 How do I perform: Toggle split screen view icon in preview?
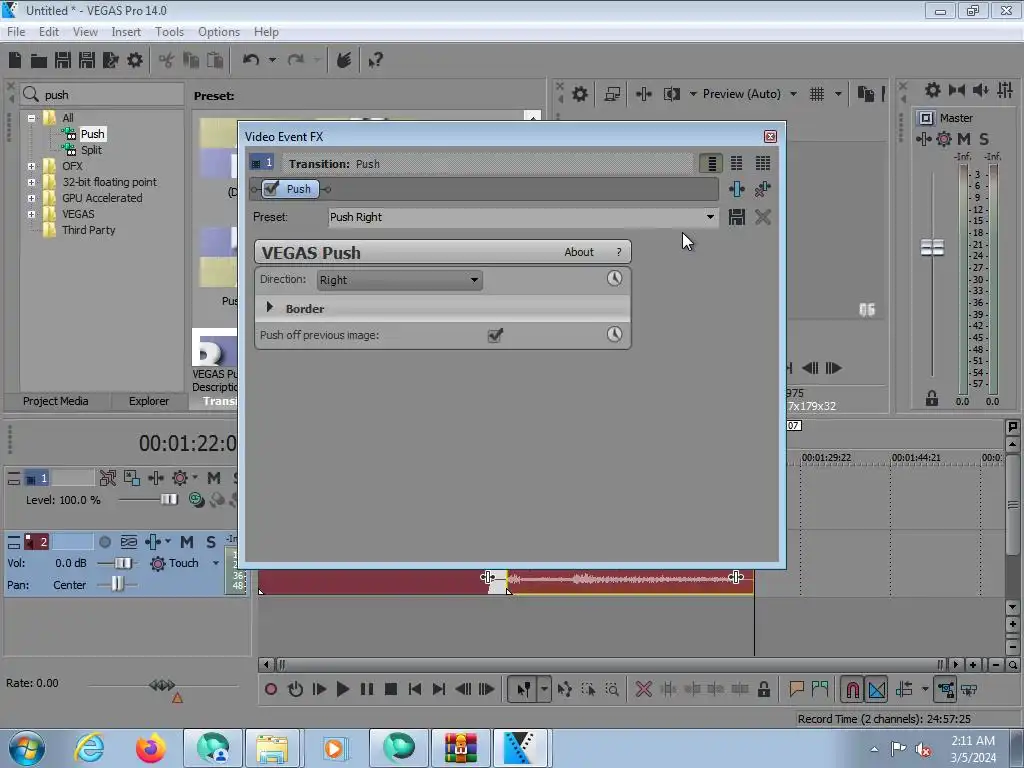pos(671,94)
